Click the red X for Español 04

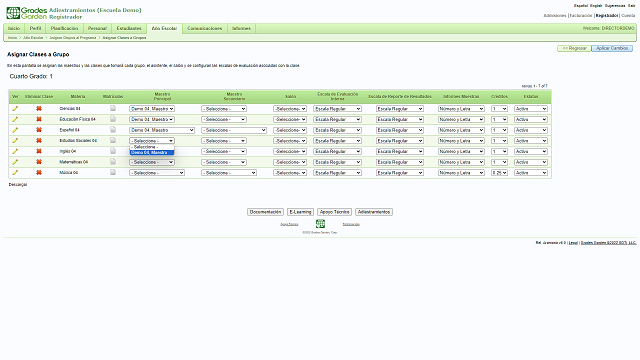pos(39,130)
